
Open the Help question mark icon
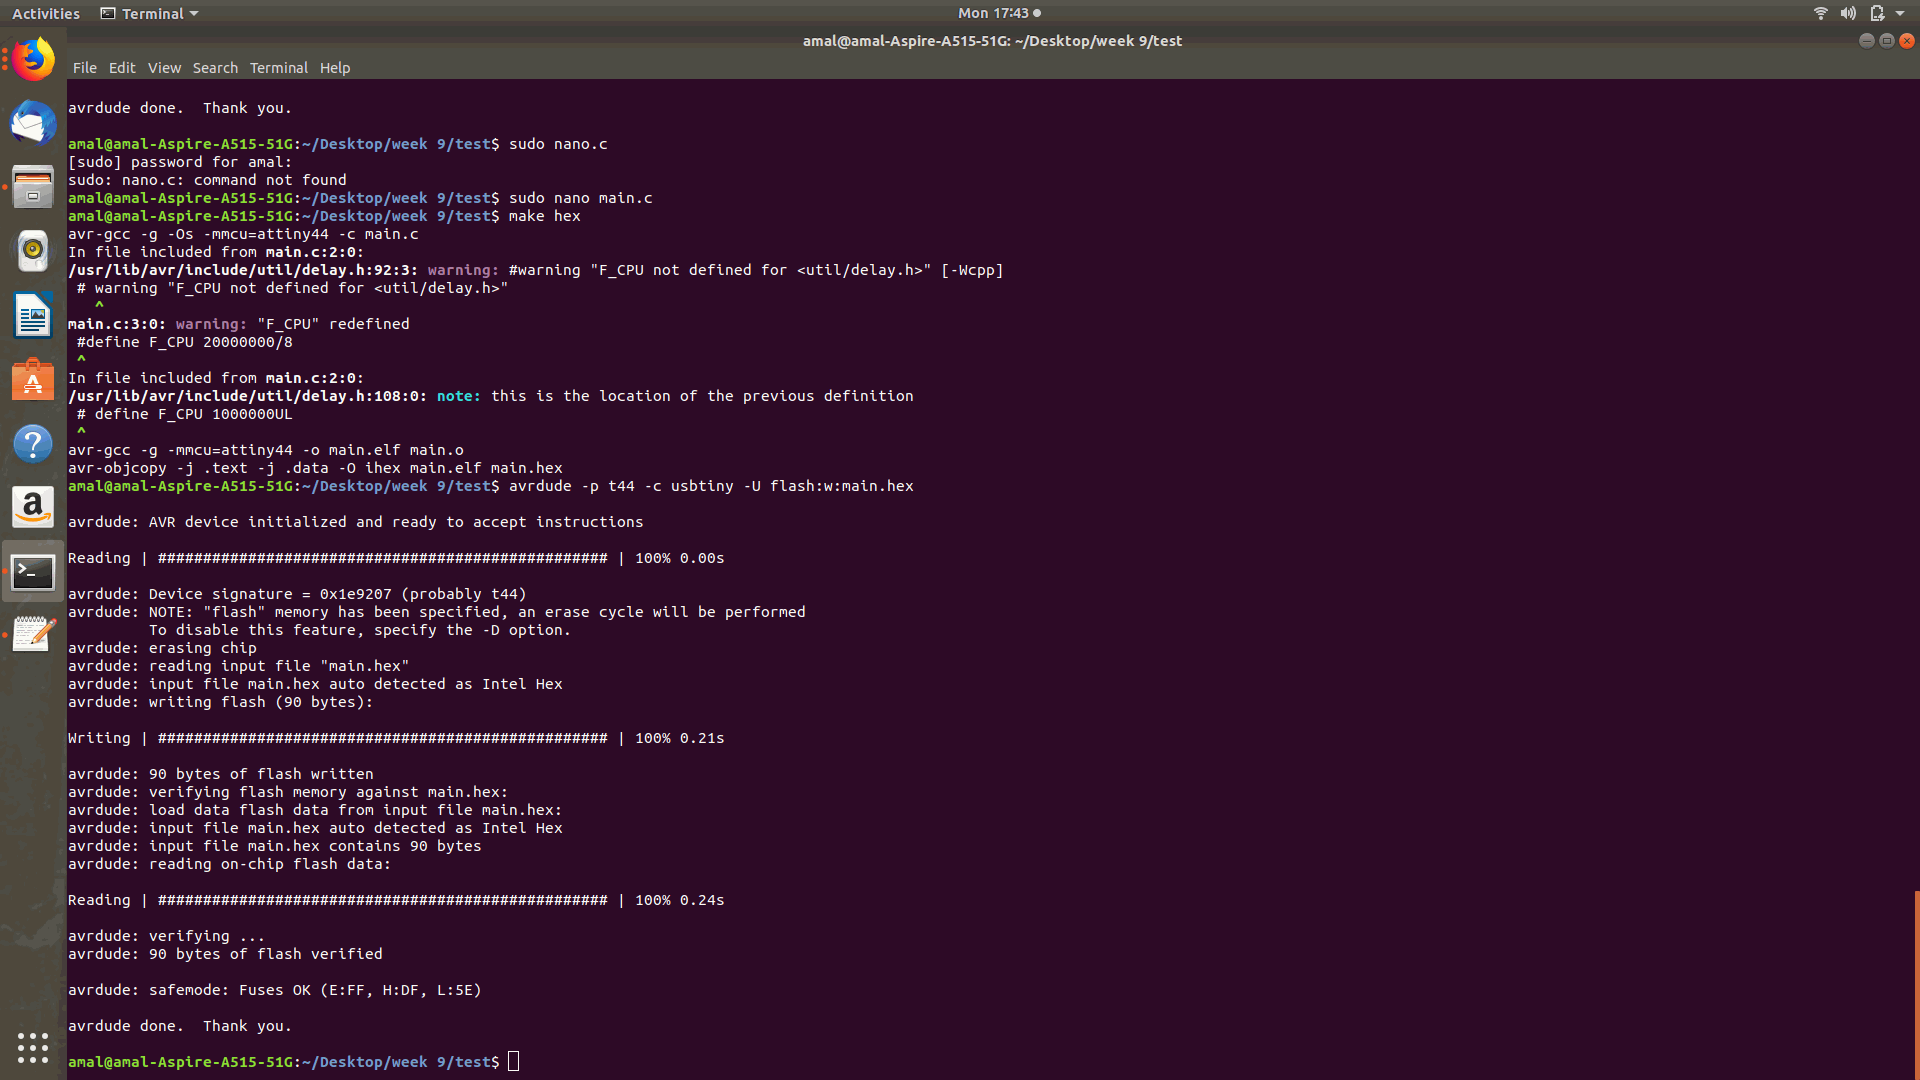pyautogui.click(x=33, y=444)
